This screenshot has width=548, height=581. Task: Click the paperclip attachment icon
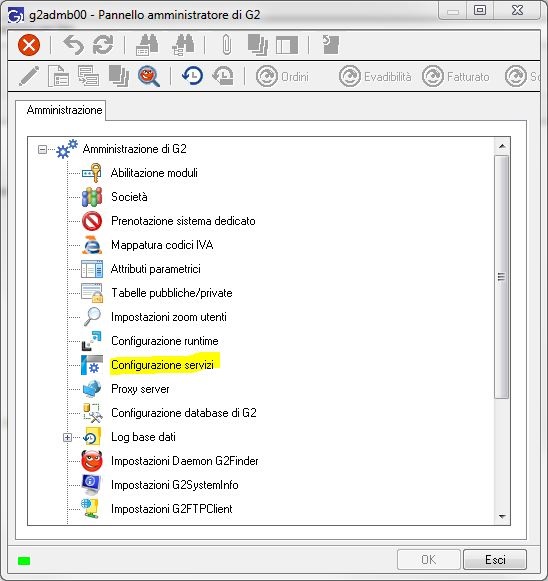[x=227, y=45]
